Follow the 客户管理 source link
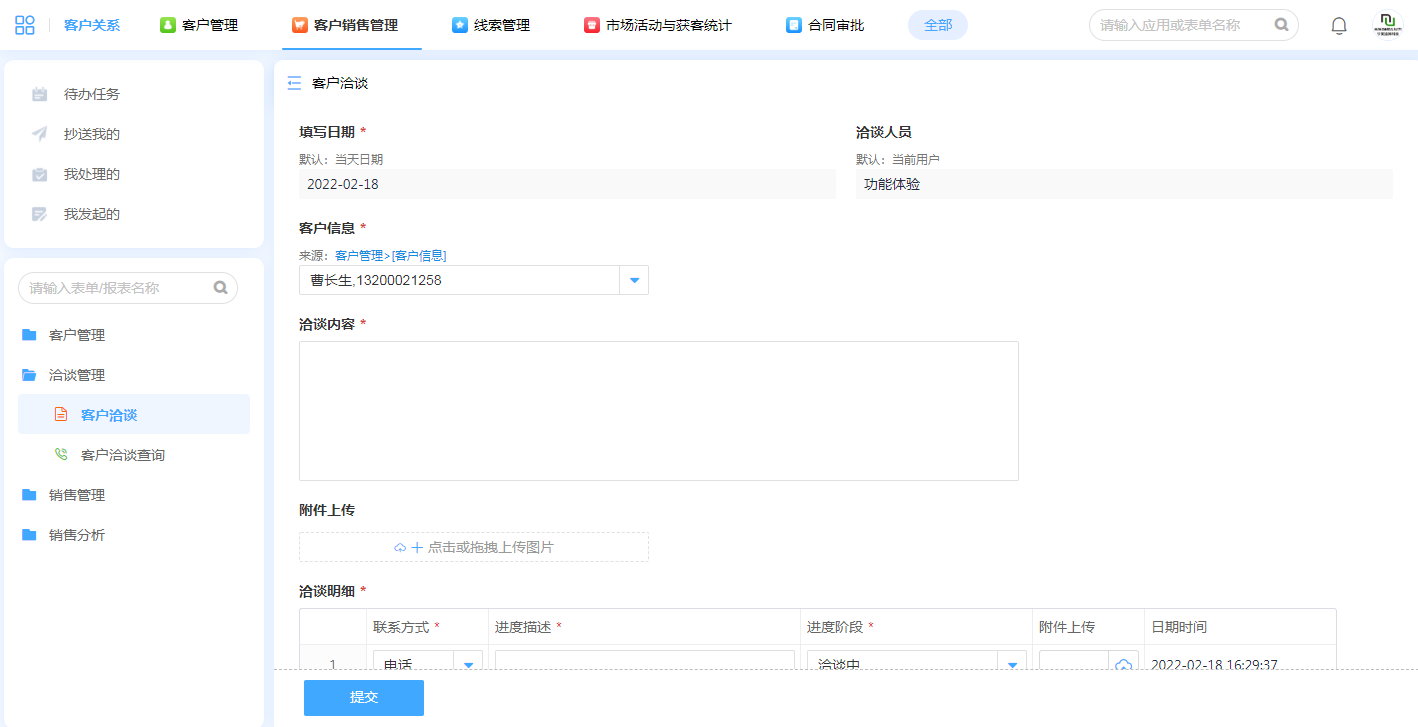 pos(358,256)
